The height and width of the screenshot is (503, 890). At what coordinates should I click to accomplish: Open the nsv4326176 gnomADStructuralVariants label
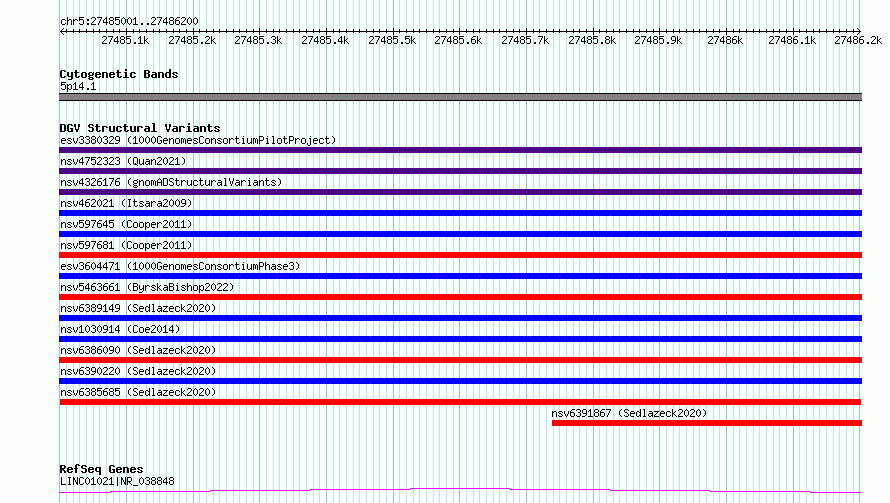coord(171,182)
